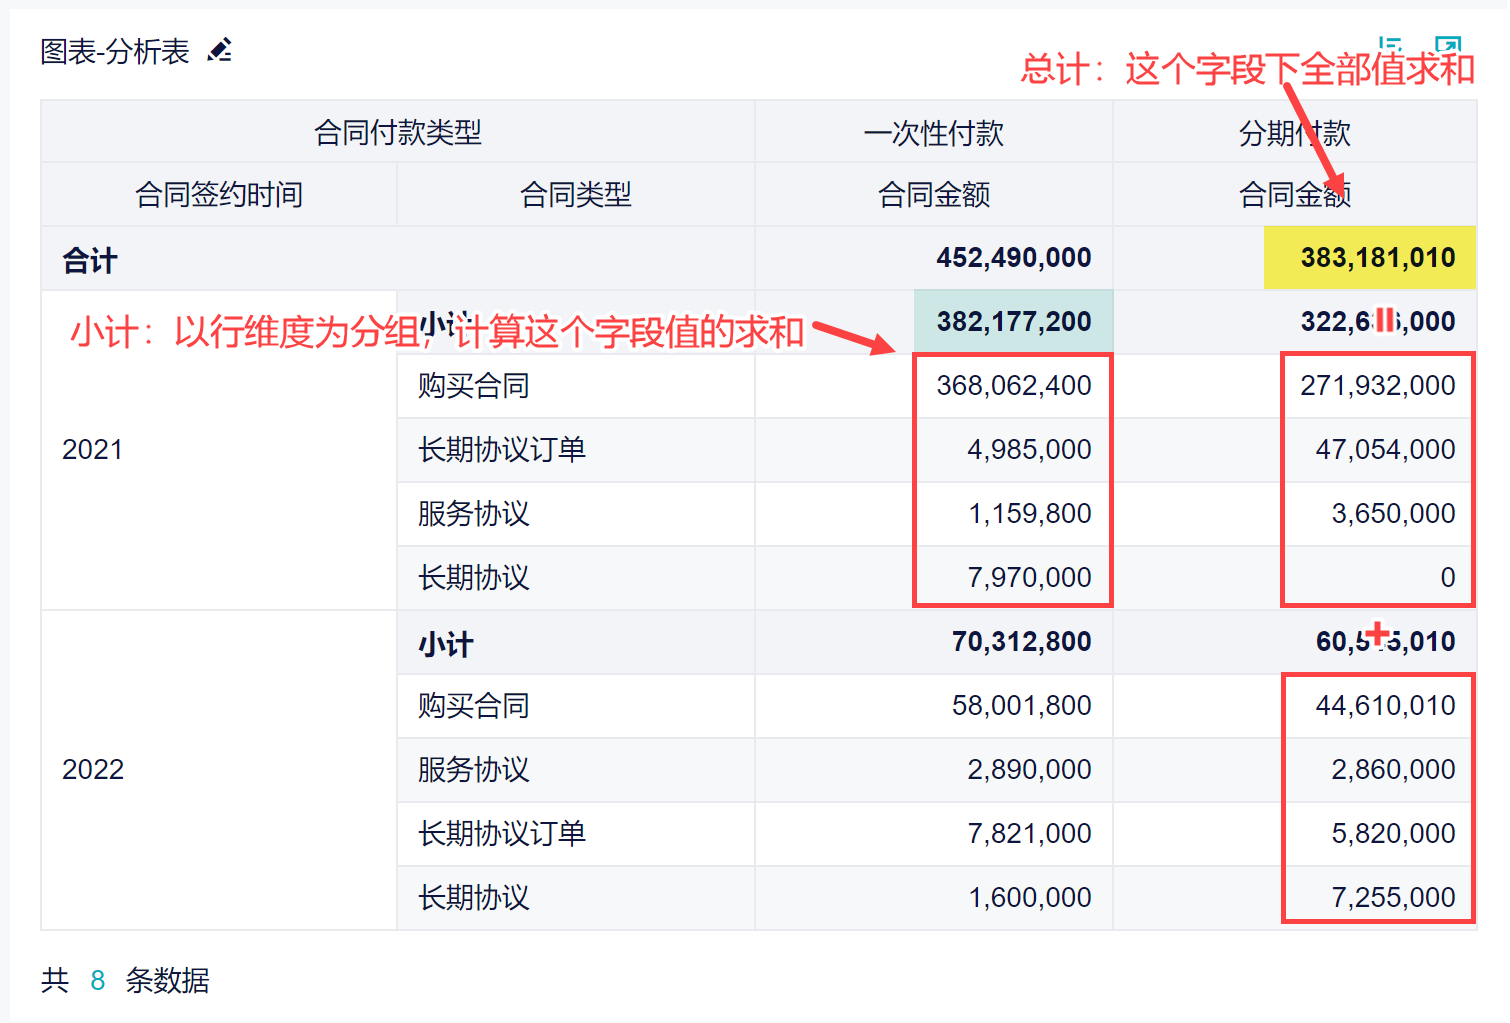Click the red plus marker on 2022 subtotal
The image size is (1510, 1023).
pos(1378,633)
